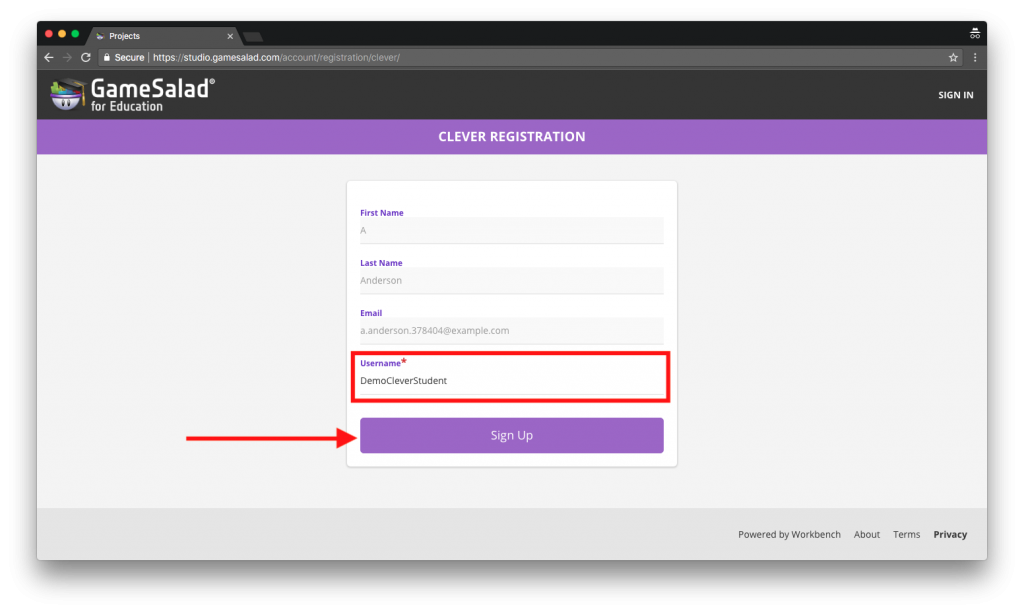1024x613 pixels.
Task: Click SIGN IN in header
Action: [955, 95]
